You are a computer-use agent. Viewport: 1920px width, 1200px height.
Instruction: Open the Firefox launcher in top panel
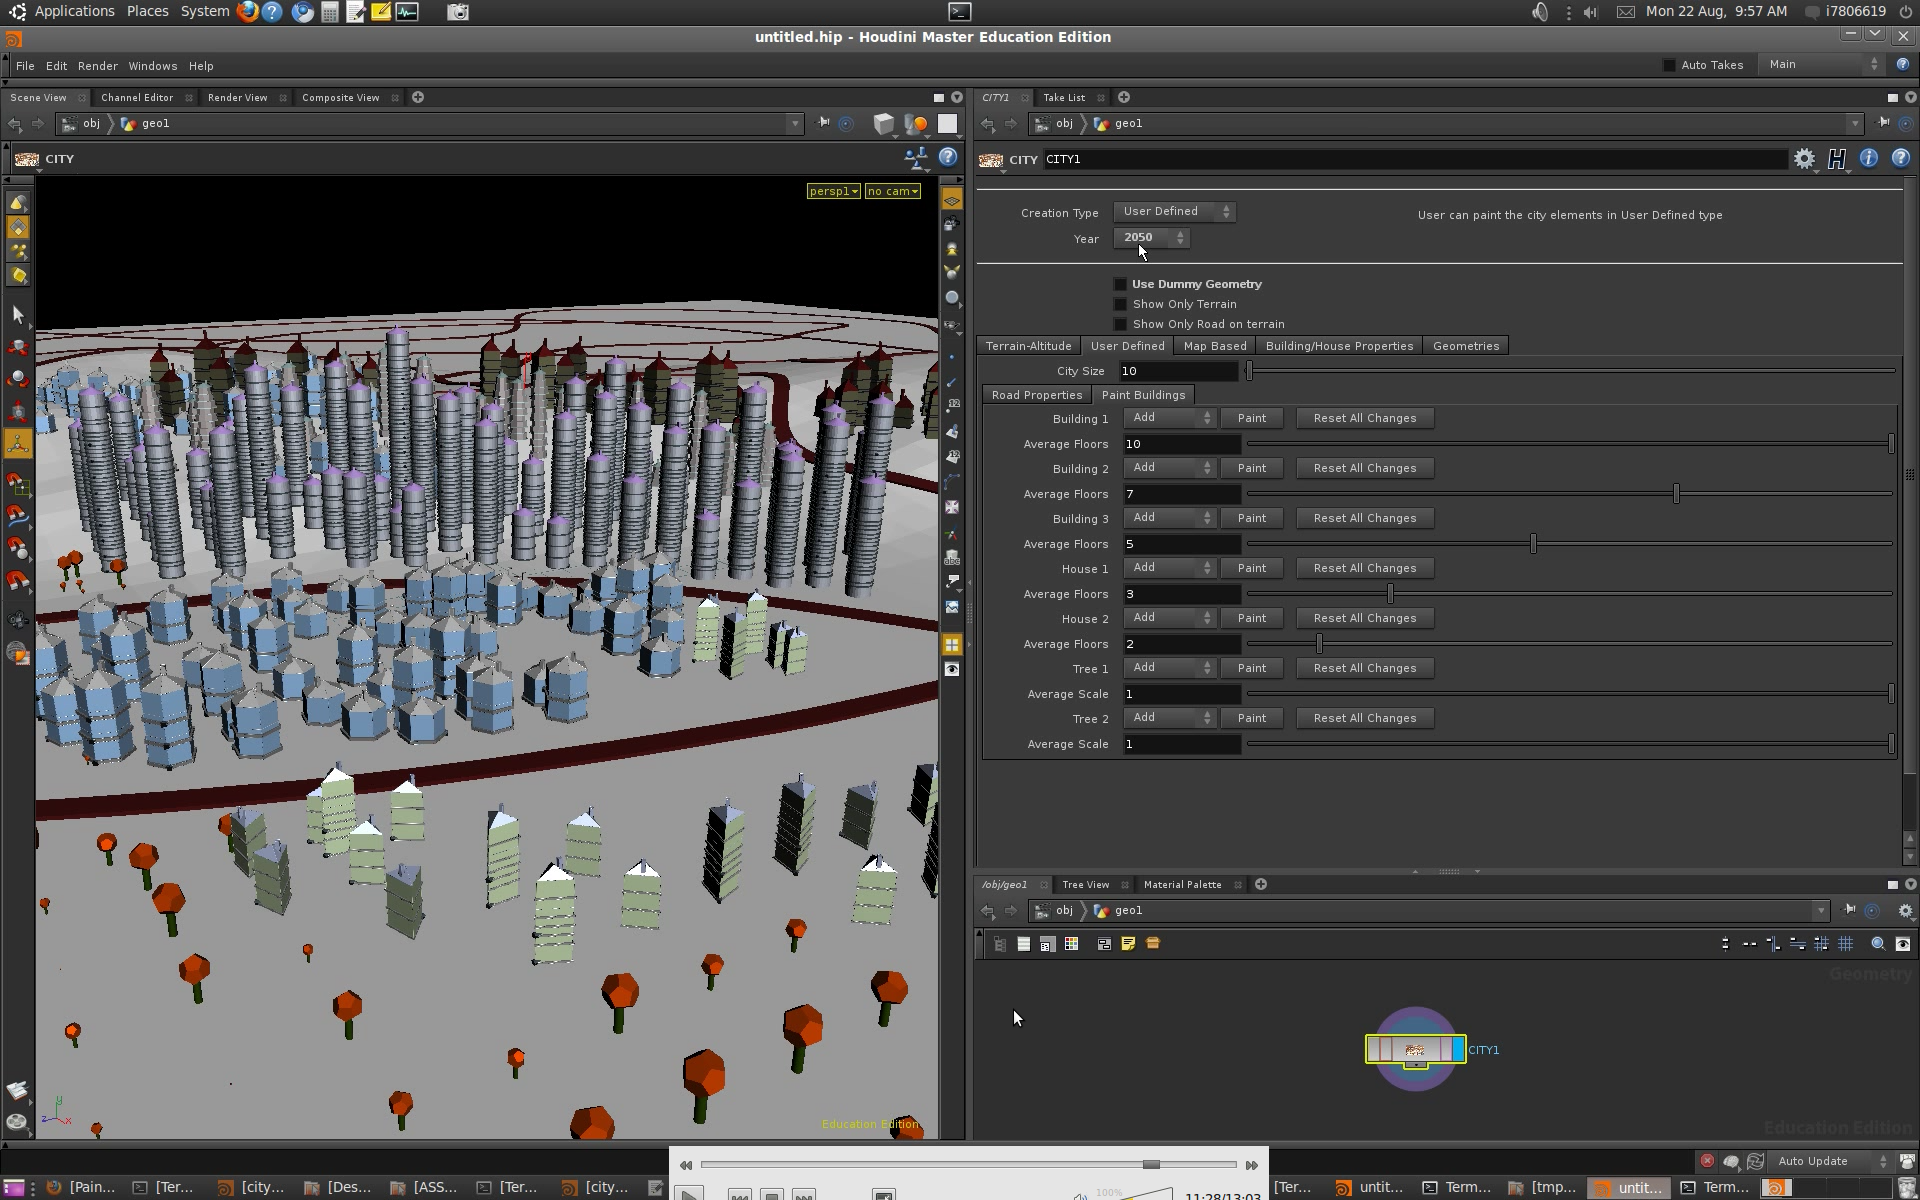pos(247,12)
